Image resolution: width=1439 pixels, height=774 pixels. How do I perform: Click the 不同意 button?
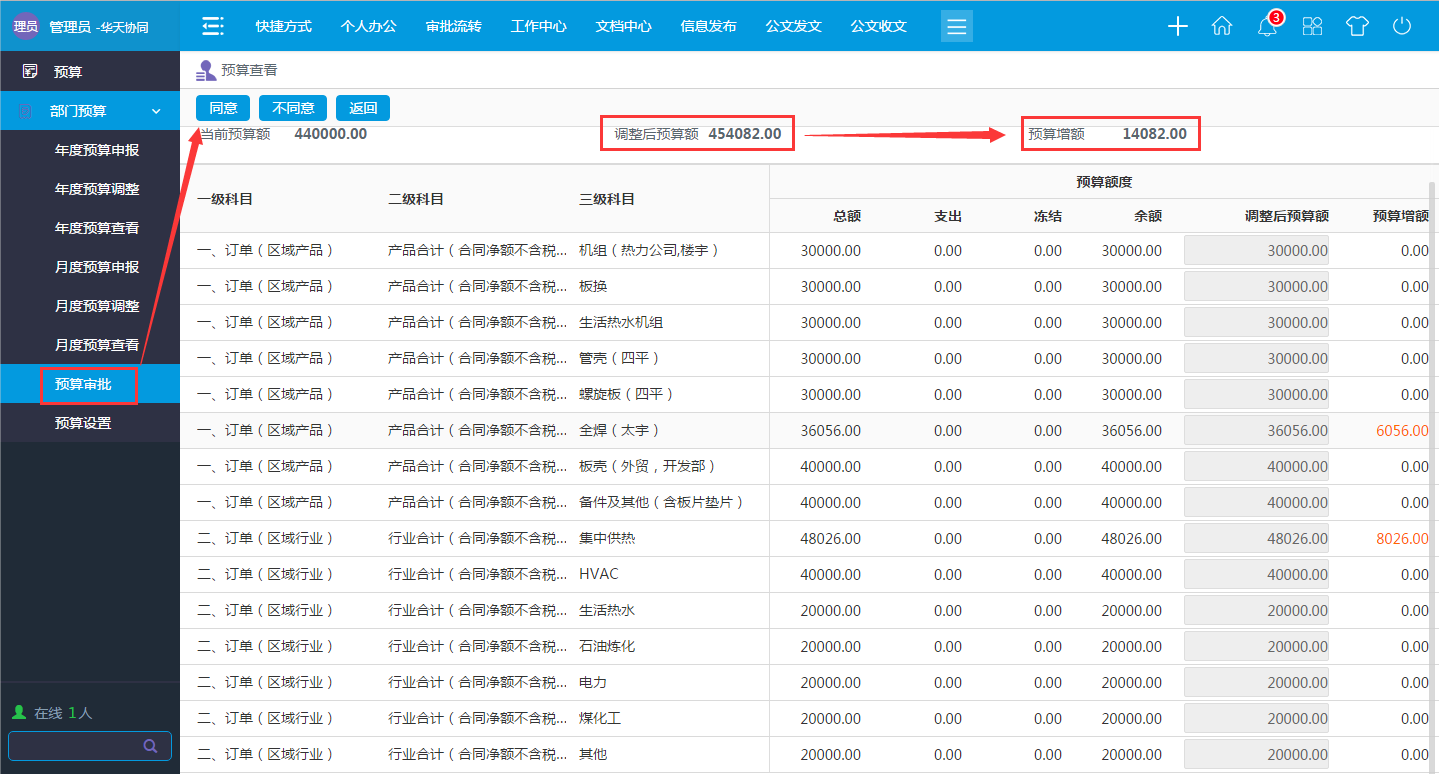293,108
